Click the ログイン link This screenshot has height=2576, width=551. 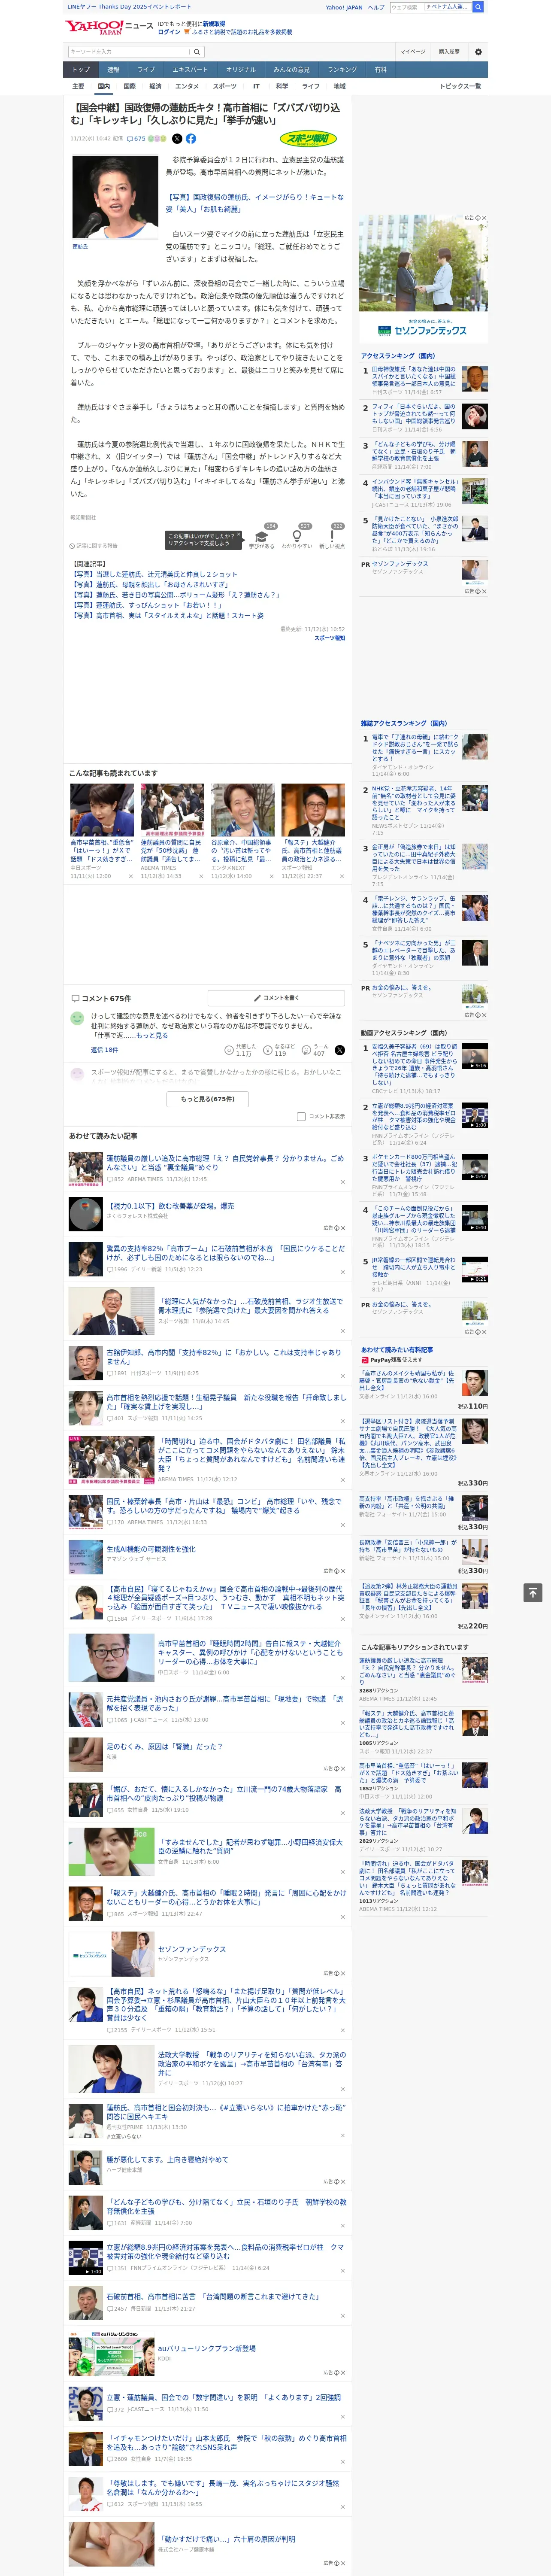coord(169,32)
